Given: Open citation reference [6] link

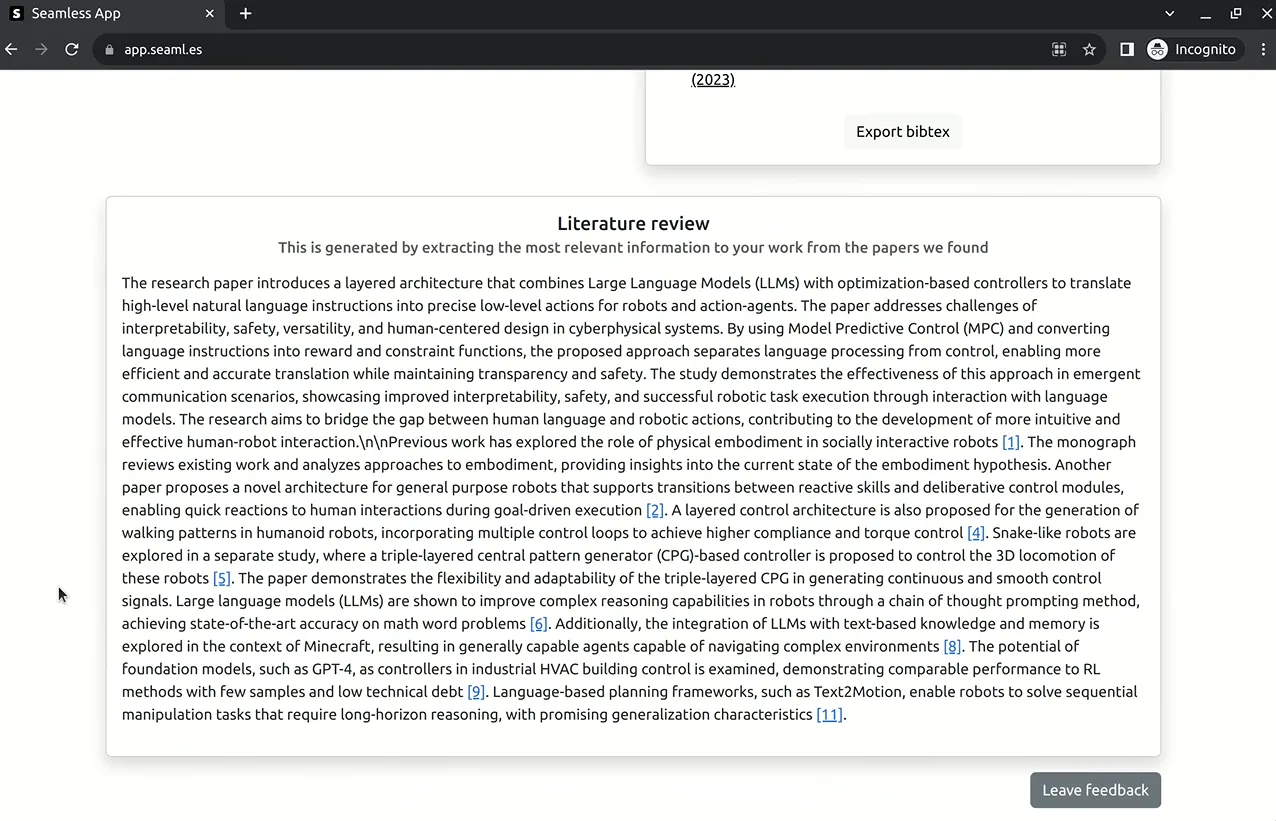Looking at the screenshot, I should click(x=539, y=624).
